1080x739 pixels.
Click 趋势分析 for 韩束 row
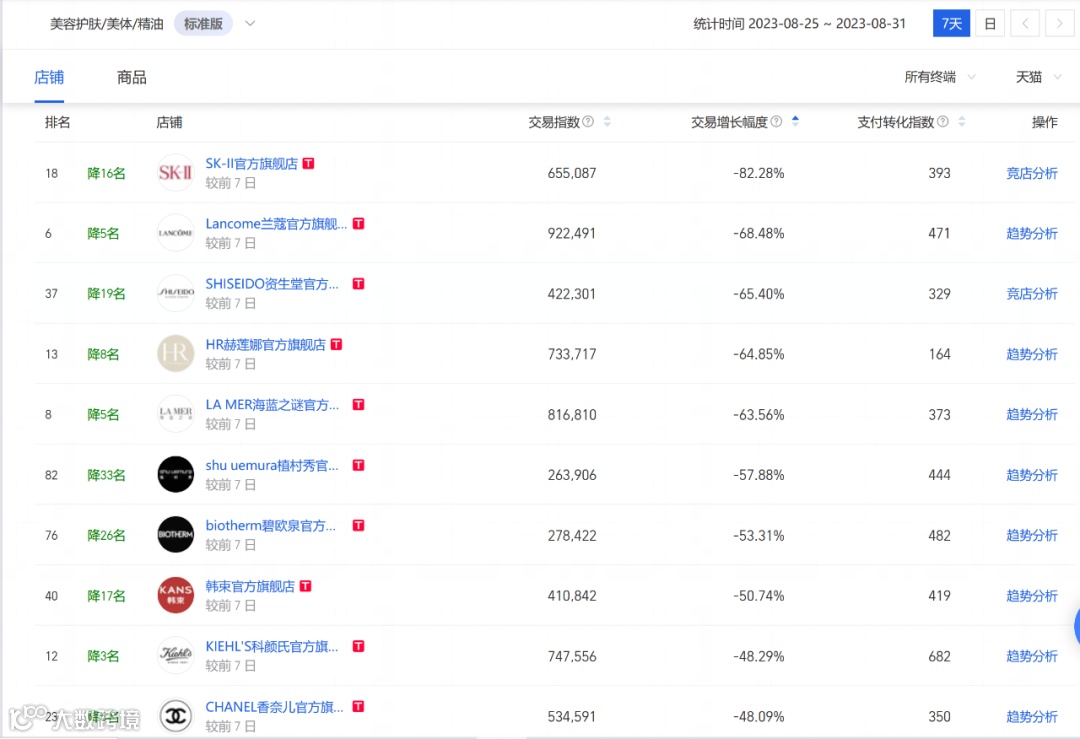click(x=1031, y=596)
